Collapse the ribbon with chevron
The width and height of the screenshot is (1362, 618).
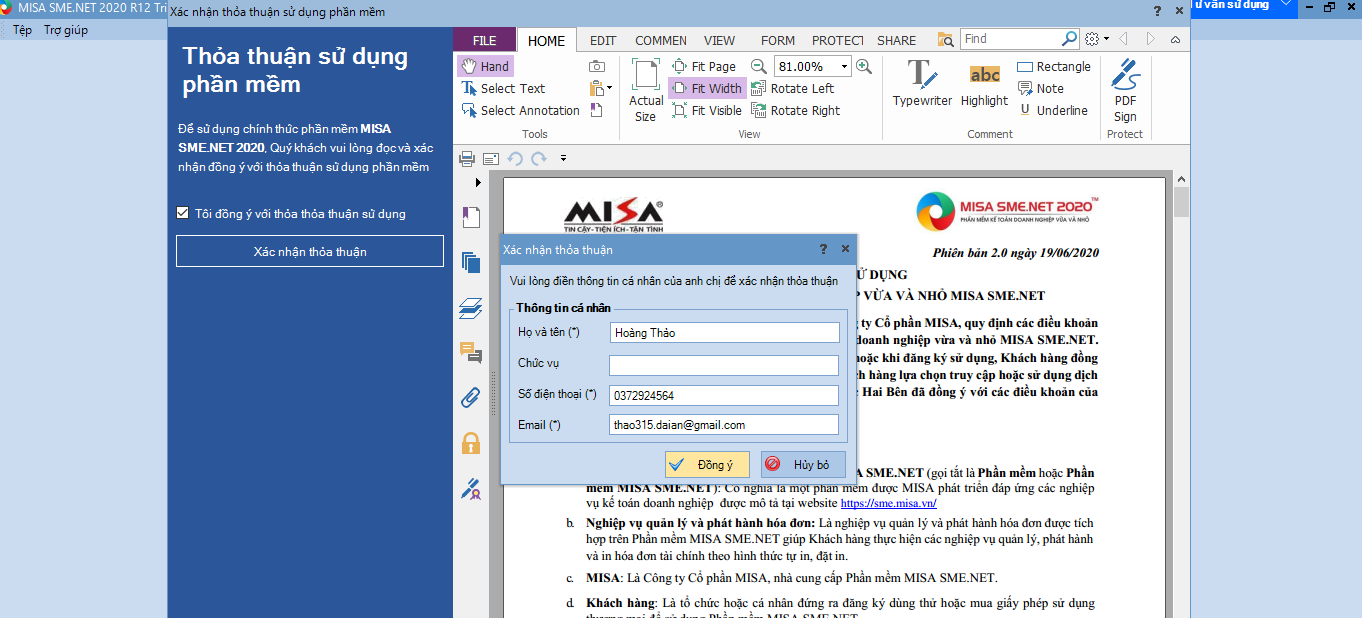click(x=1175, y=39)
